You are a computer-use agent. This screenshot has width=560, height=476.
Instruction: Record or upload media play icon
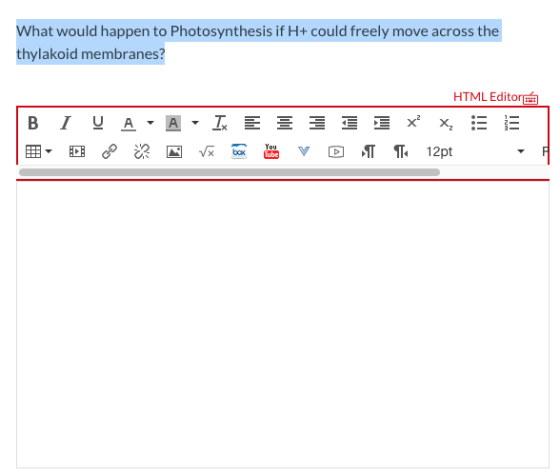pos(336,152)
